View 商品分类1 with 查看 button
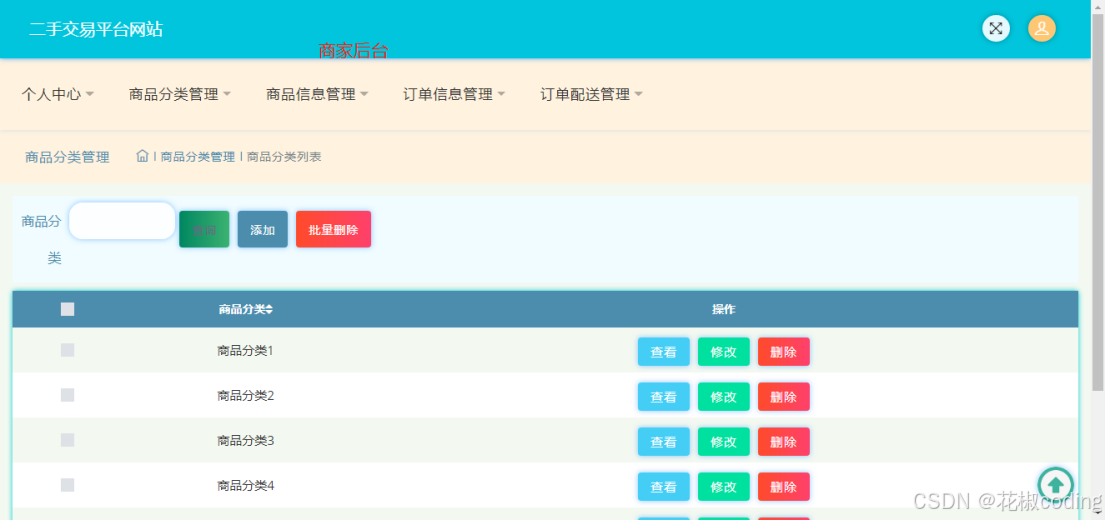Image resolution: width=1106 pixels, height=521 pixels. [x=664, y=352]
